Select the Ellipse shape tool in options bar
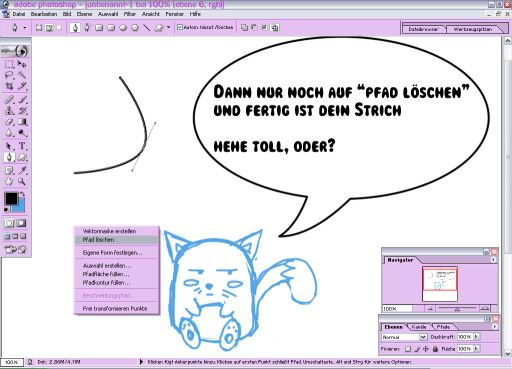The width and height of the screenshot is (512, 369). click(x=123, y=28)
